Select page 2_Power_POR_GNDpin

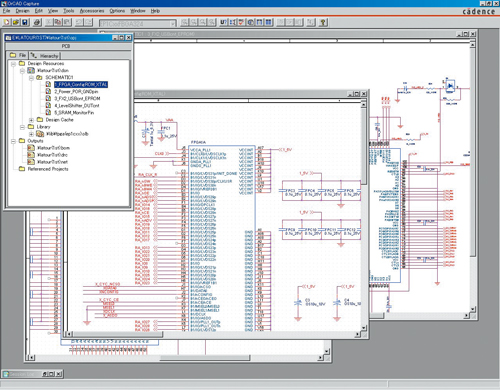(x=76, y=91)
